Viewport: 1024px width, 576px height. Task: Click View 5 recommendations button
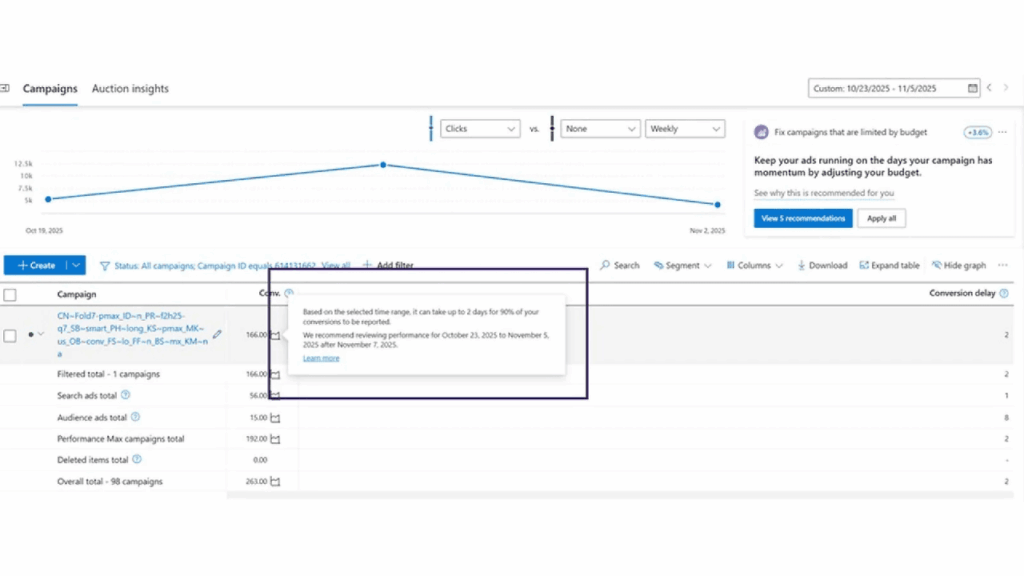803,218
